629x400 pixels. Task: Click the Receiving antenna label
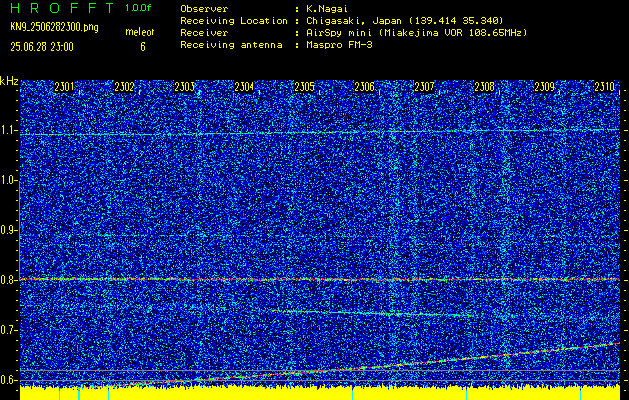pyautogui.click(x=231, y=45)
